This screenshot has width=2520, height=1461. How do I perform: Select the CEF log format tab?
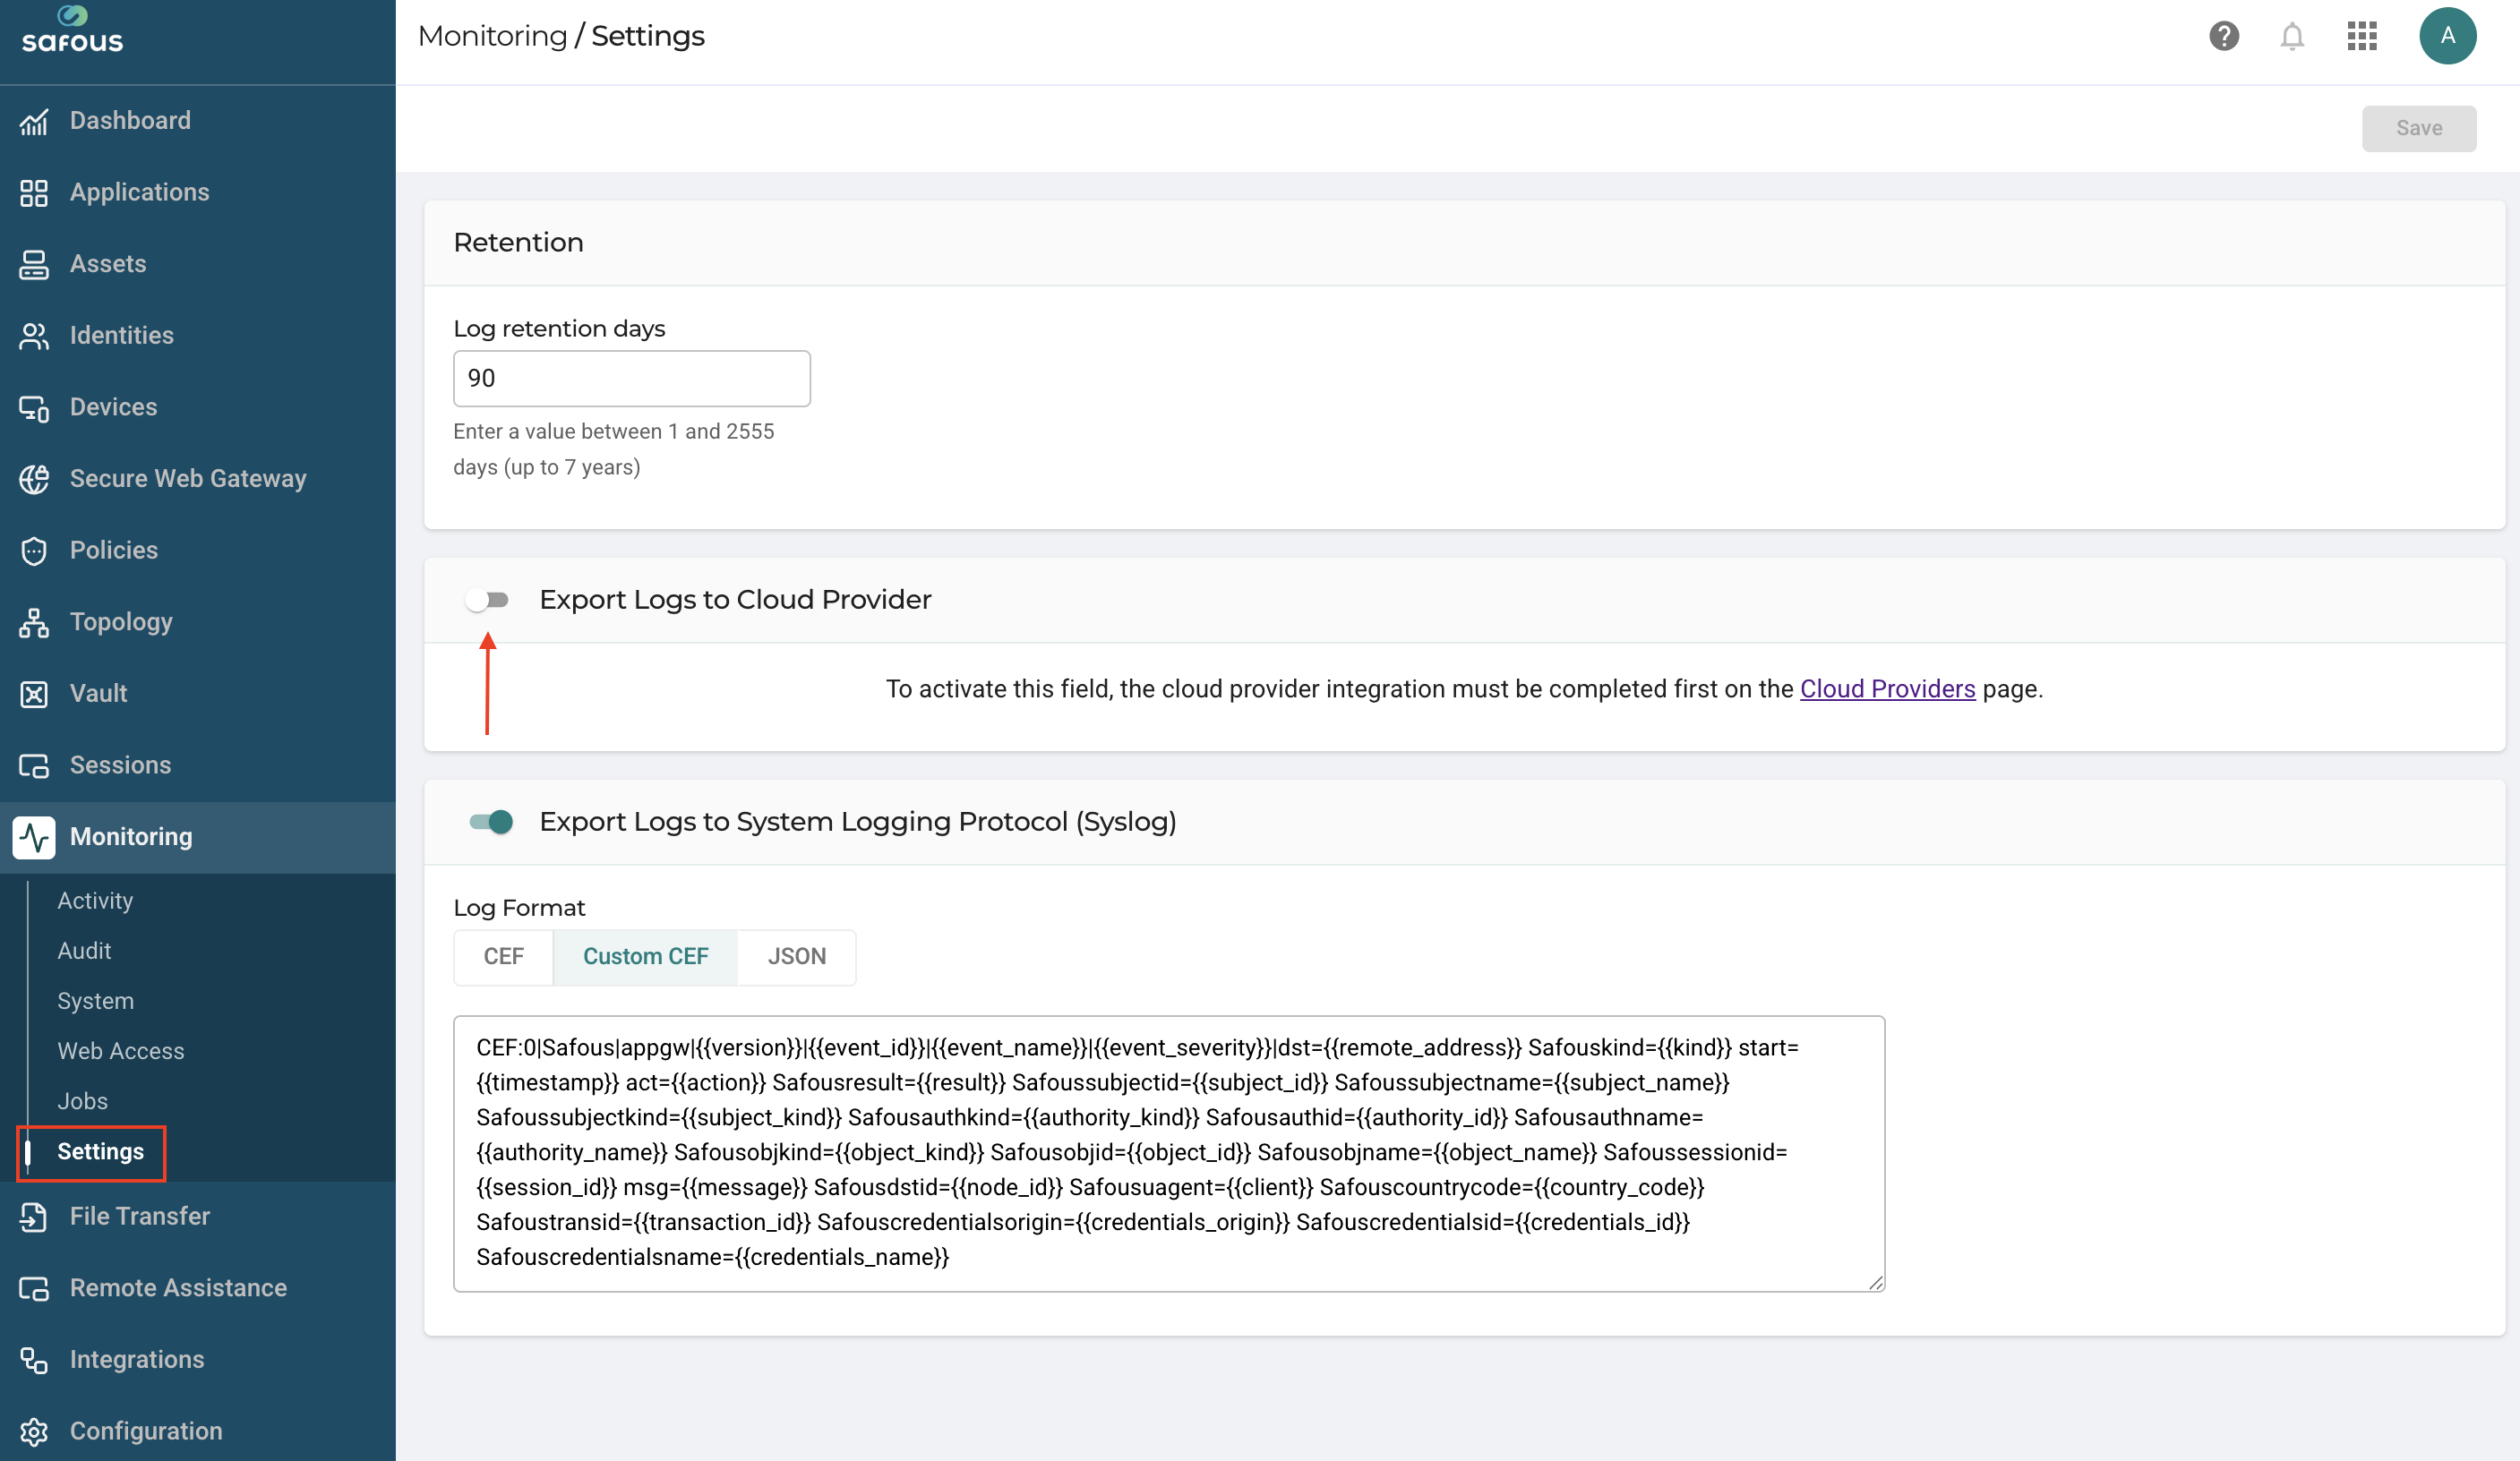pyautogui.click(x=503, y=957)
